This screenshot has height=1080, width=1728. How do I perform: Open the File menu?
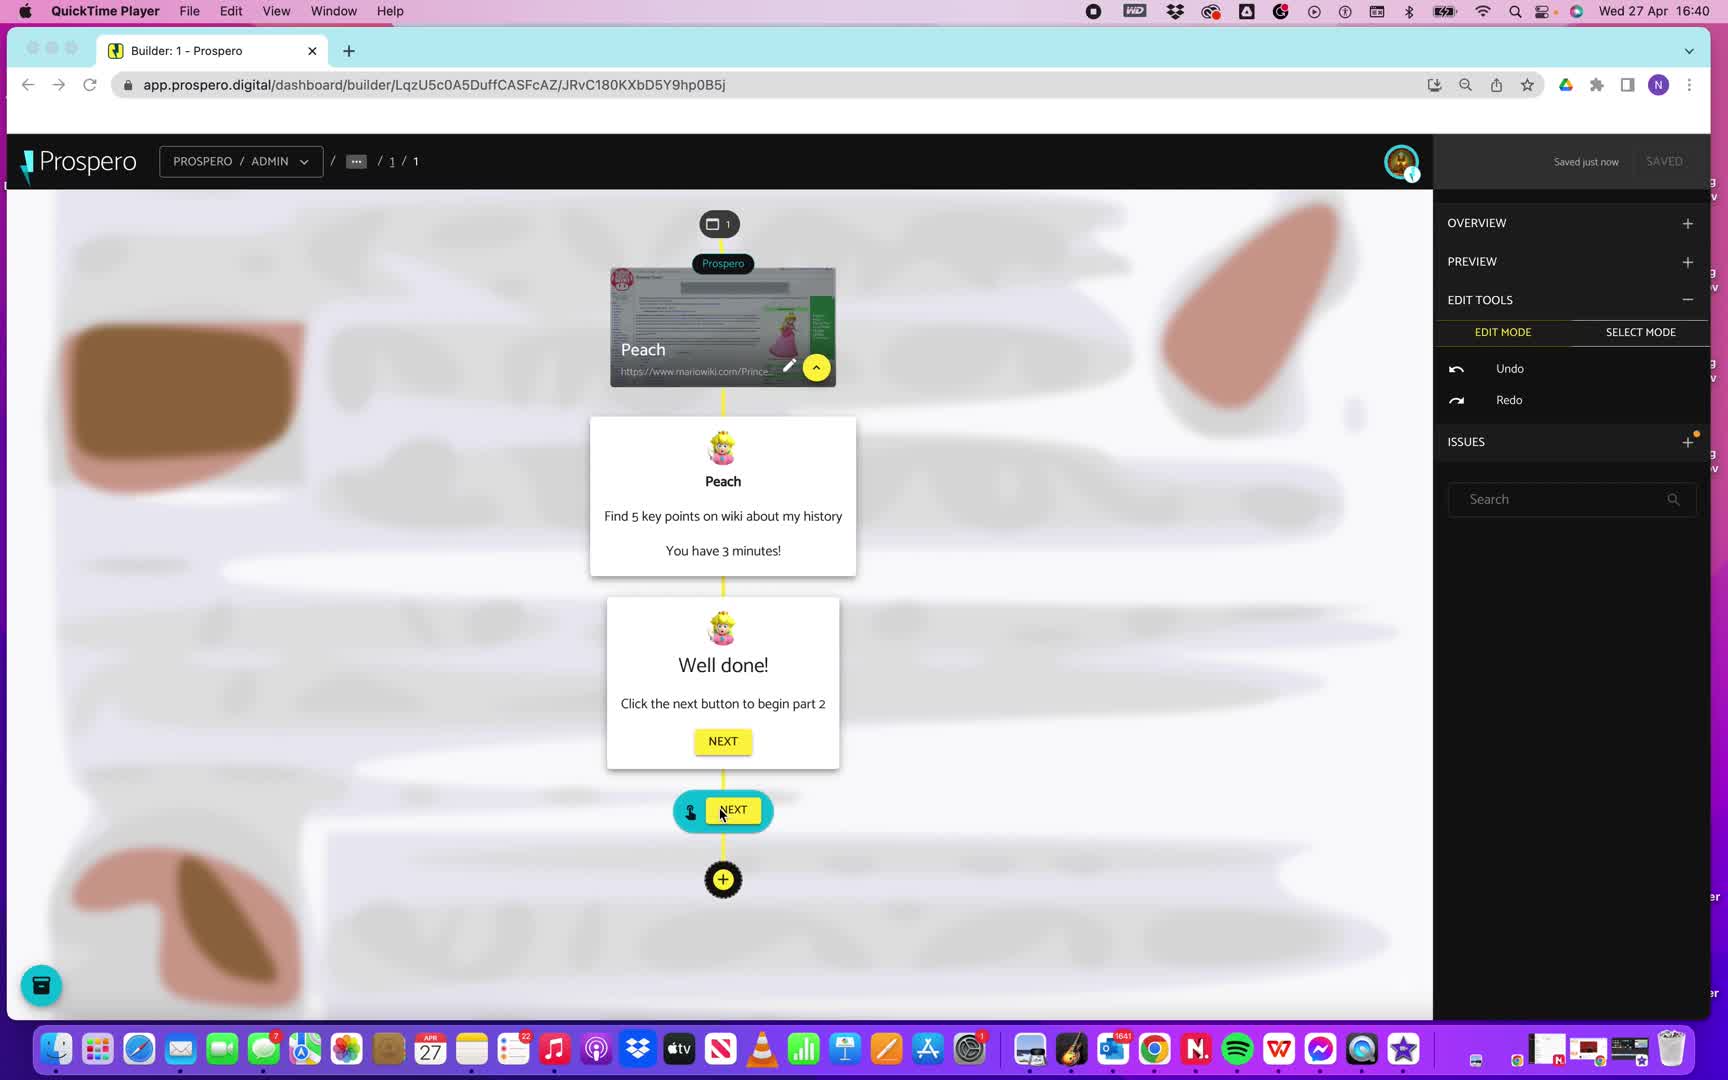click(x=189, y=11)
